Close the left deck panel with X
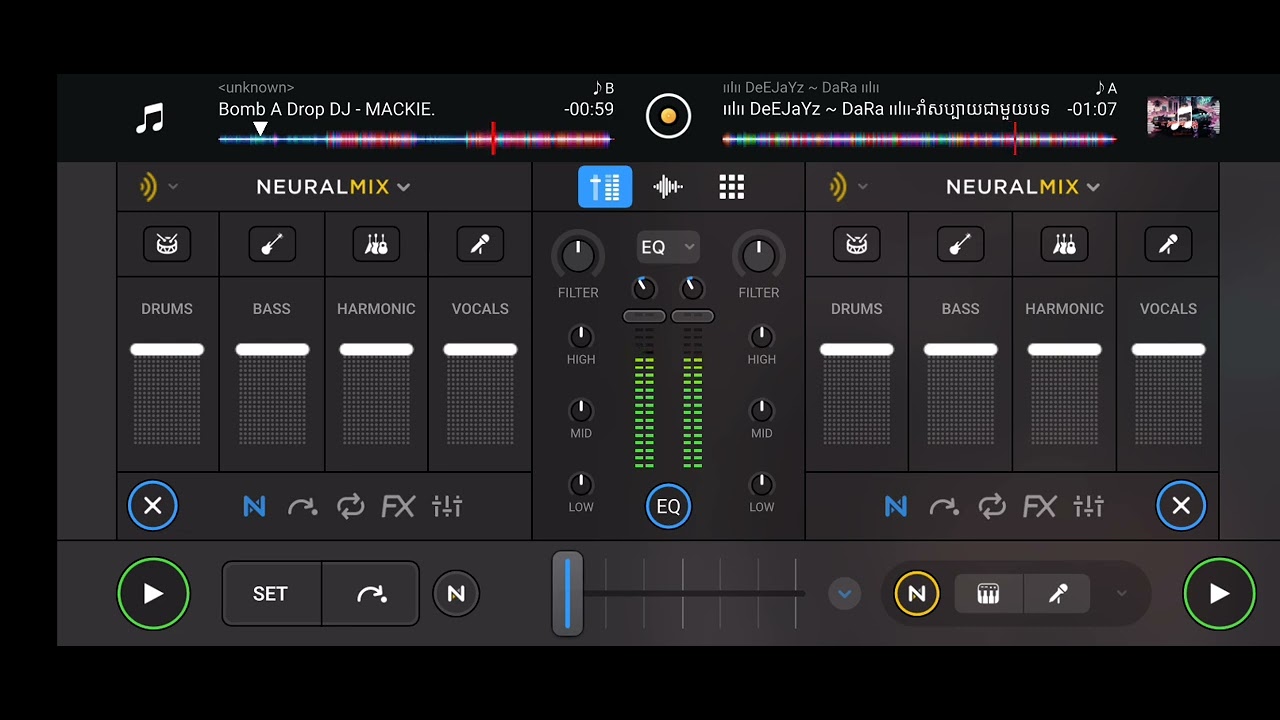The image size is (1280, 720). pos(153,506)
